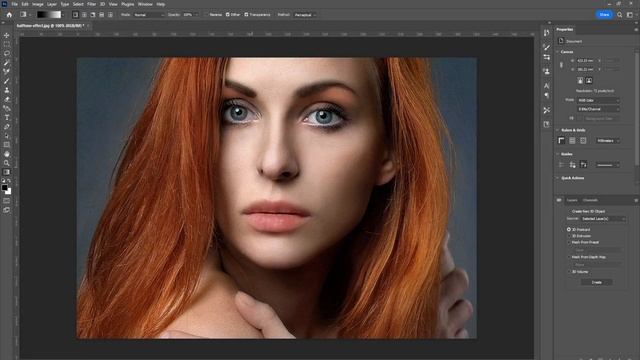Toggle the Transparency checkbox
Screen dimensions: 640x360
pyautogui.click(x=246, y=15)
